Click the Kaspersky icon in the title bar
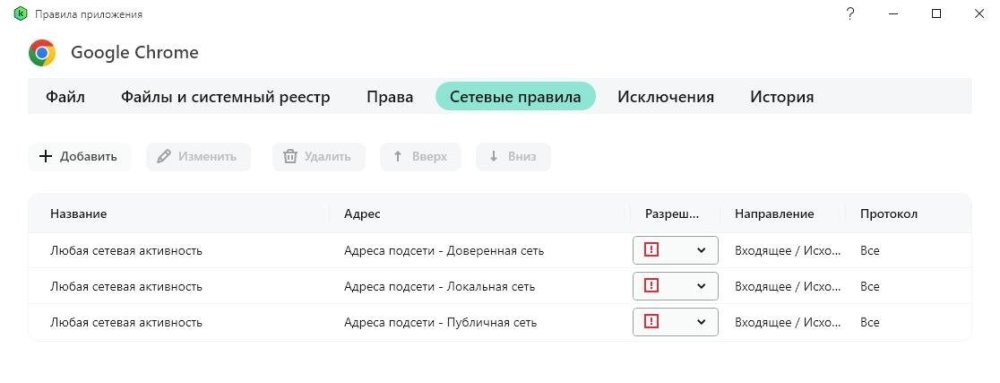1000x383 pixels. coord(20,13)
